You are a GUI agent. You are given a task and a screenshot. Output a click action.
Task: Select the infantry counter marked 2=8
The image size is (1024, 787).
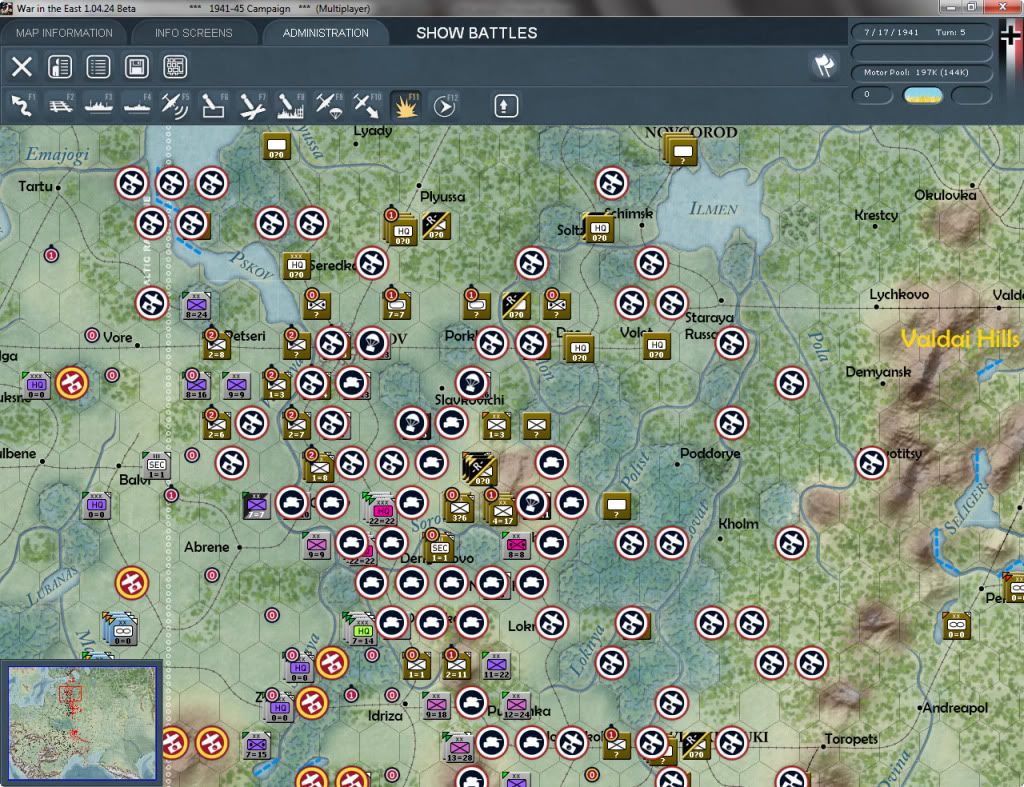(x=216, y=344)
